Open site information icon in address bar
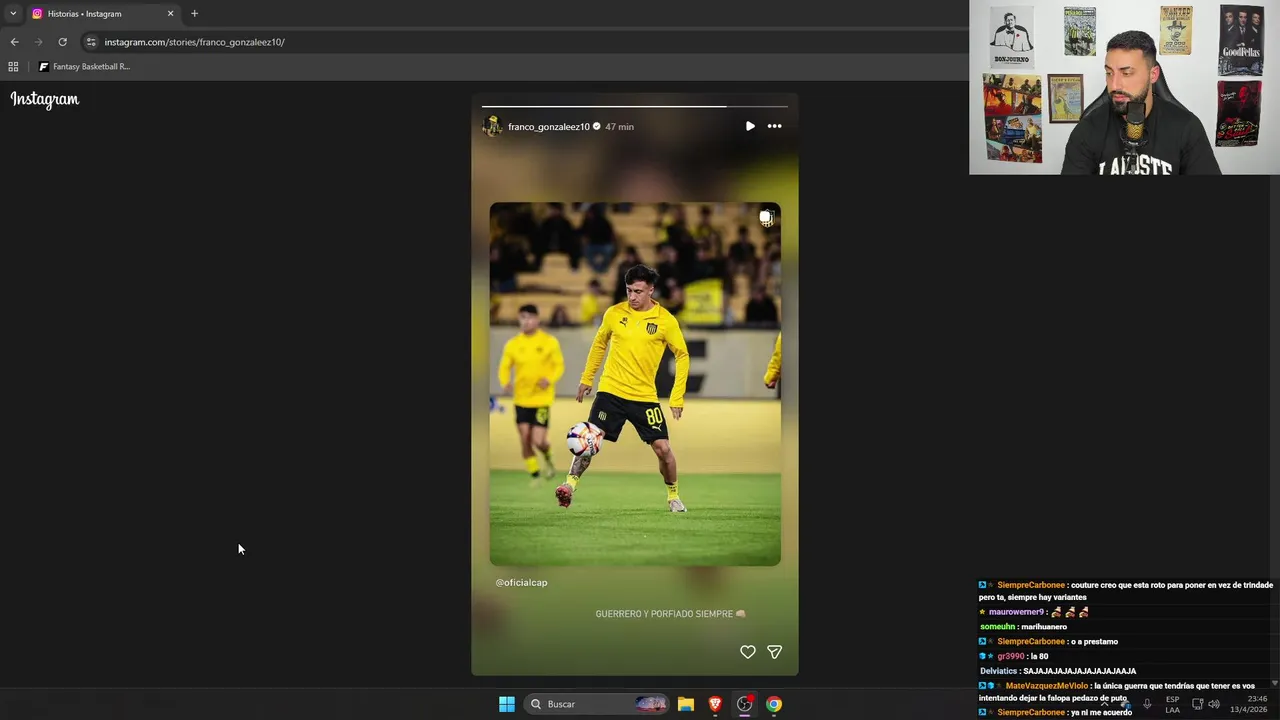The height and width of the screenshot is (720, 1280). pyautogui.click(x=91, y=42)
